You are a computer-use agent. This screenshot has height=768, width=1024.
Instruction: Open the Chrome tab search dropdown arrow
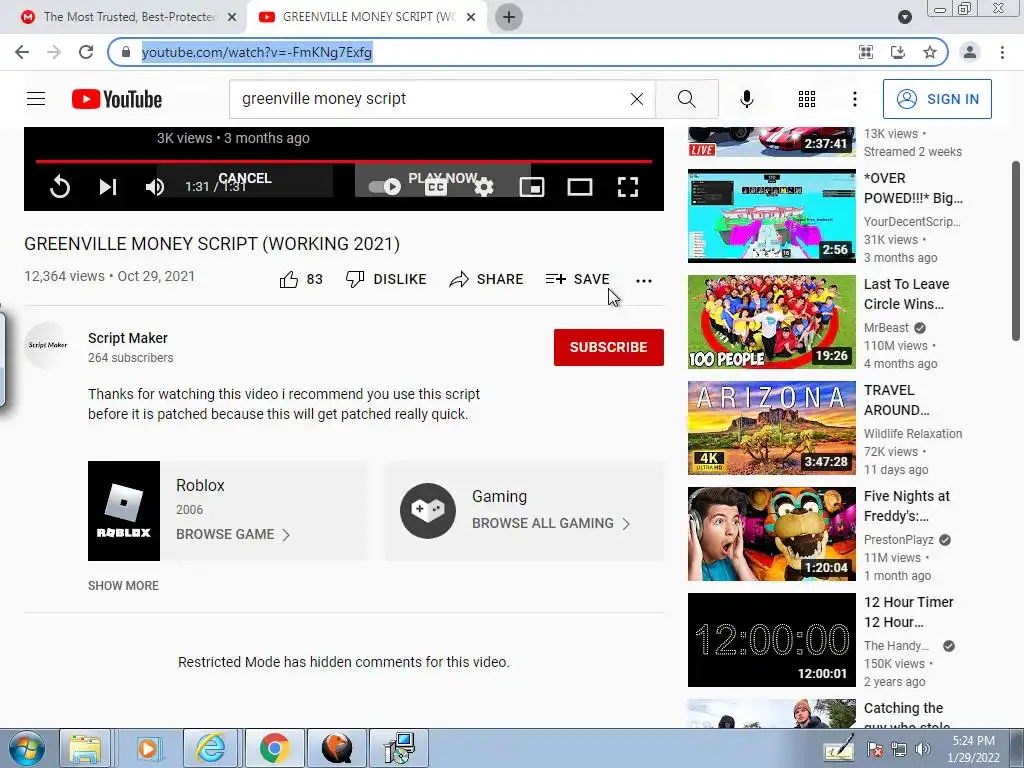904,17
